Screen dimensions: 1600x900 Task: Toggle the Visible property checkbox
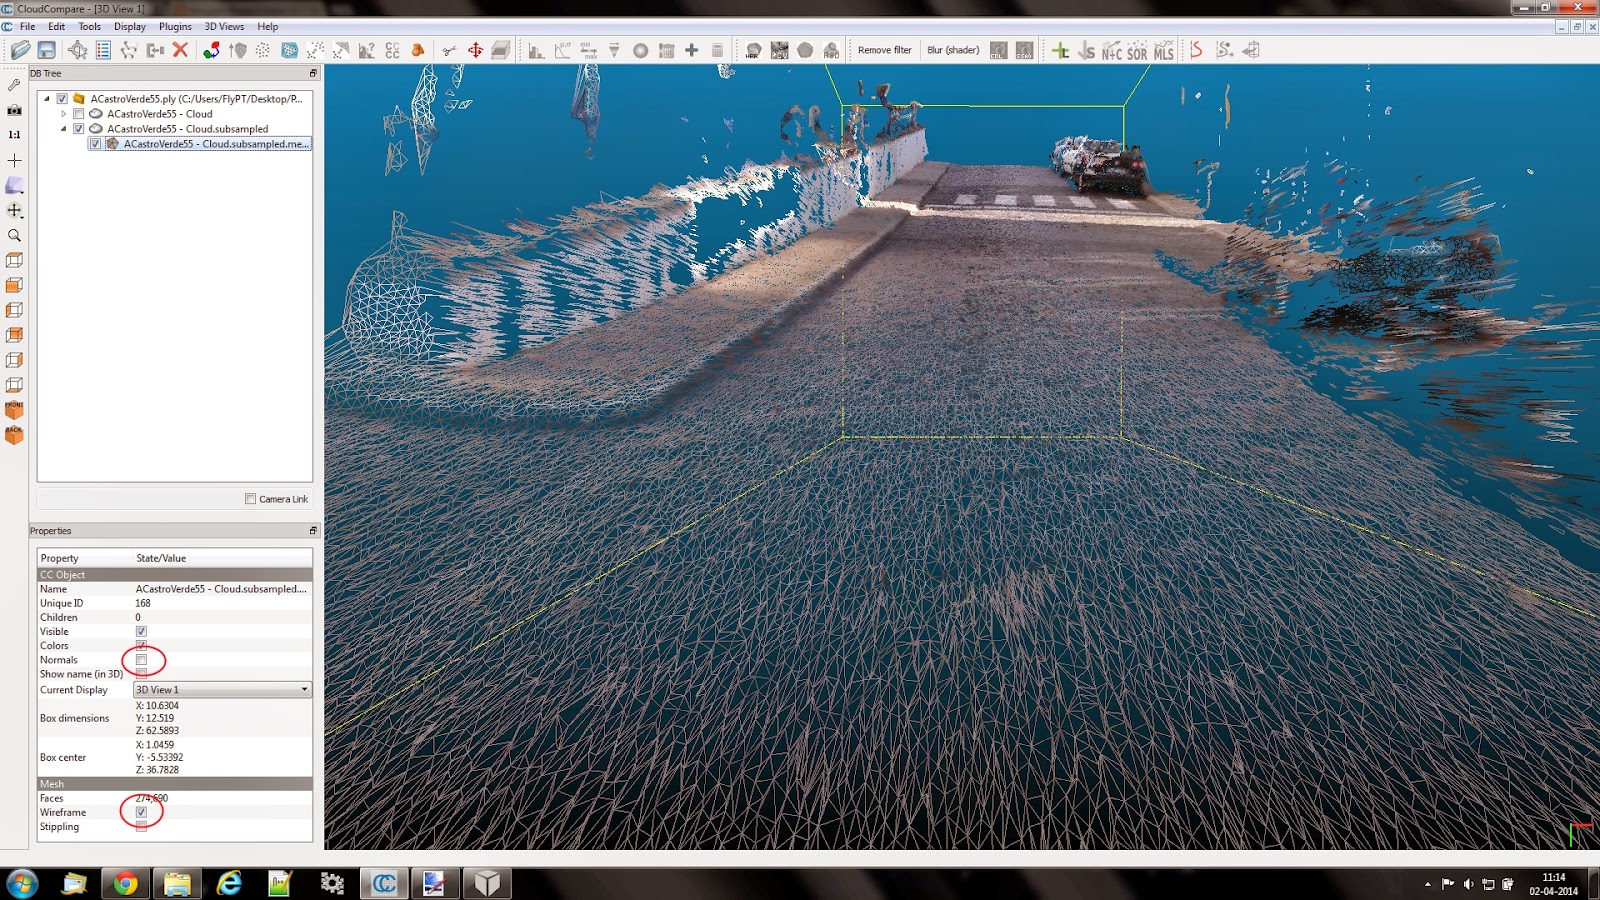tap(141, 632)
